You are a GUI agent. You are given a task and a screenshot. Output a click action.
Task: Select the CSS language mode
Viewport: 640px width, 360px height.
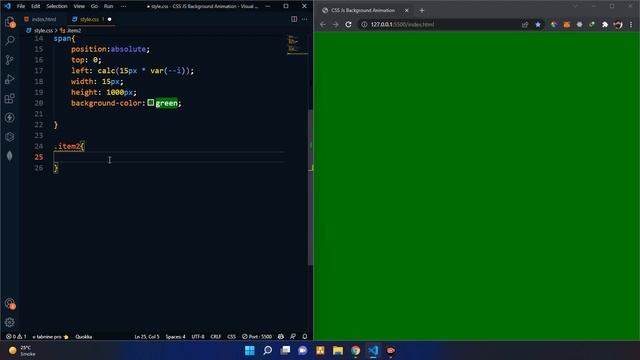coord(231,337)
